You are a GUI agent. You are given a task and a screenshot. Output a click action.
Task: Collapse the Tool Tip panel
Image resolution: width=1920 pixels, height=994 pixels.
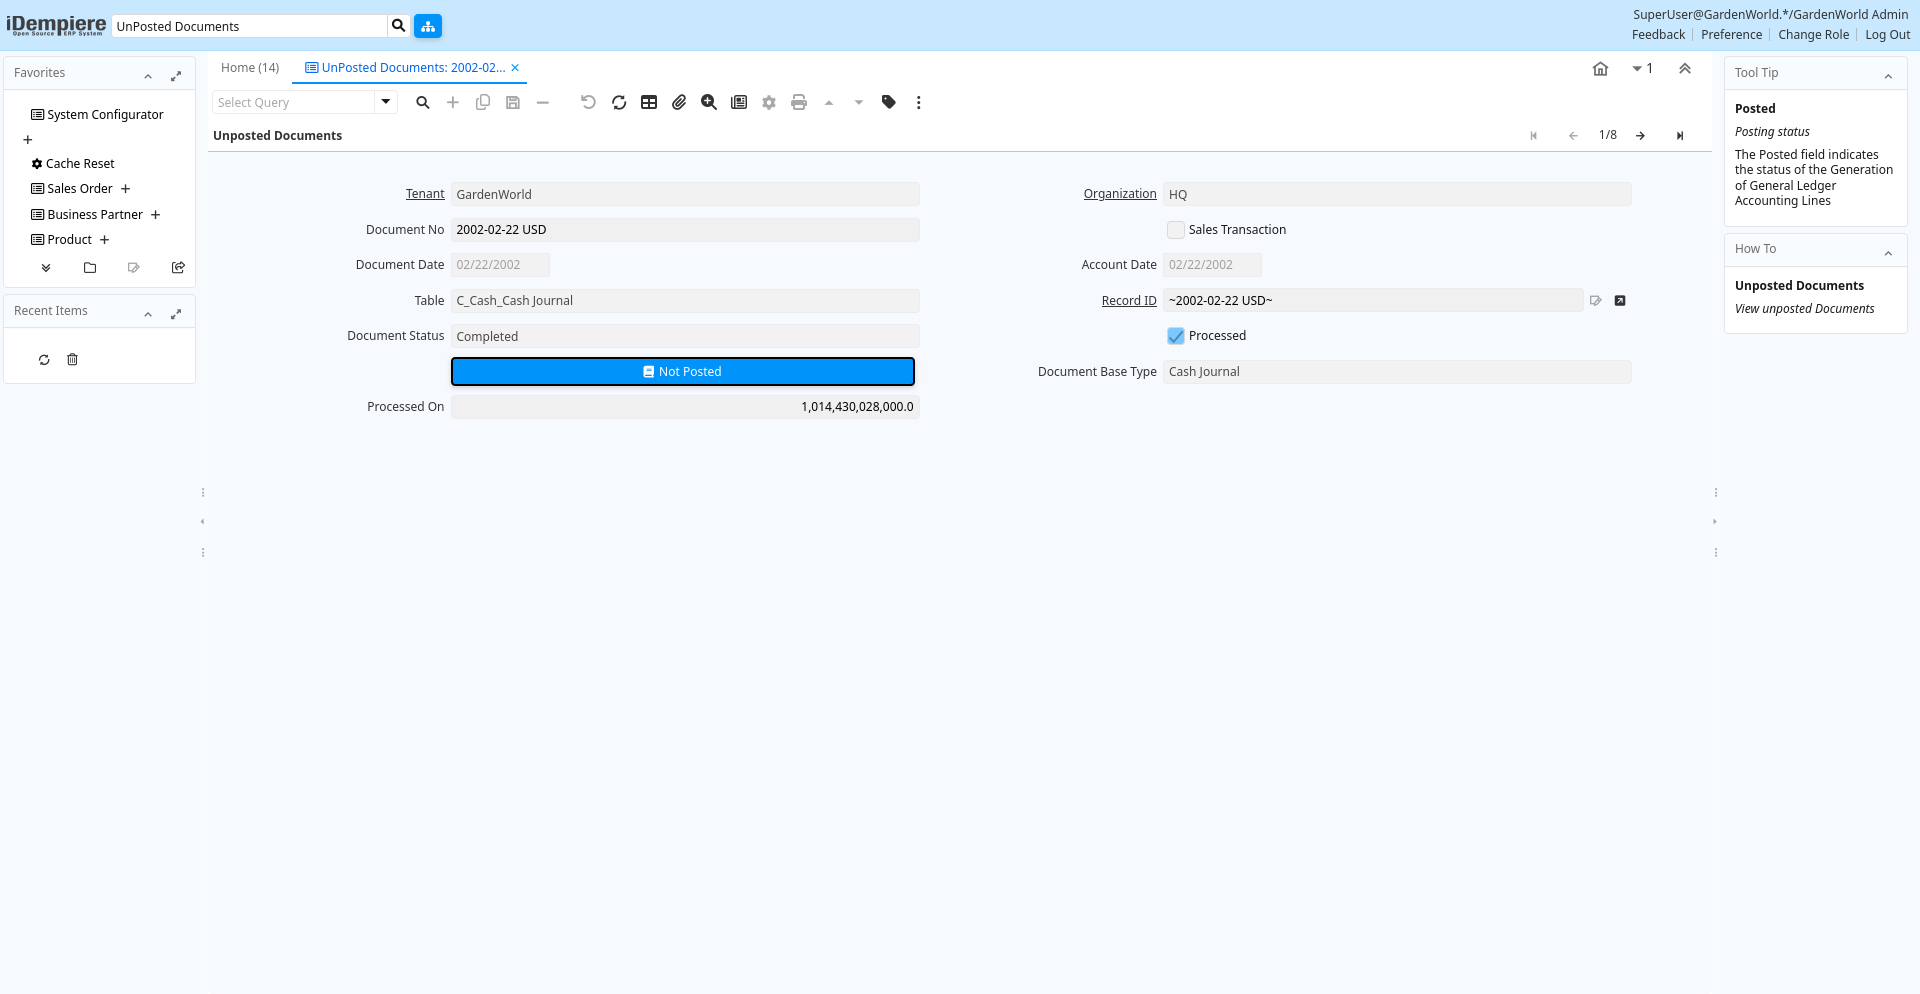pos(1888,76)
